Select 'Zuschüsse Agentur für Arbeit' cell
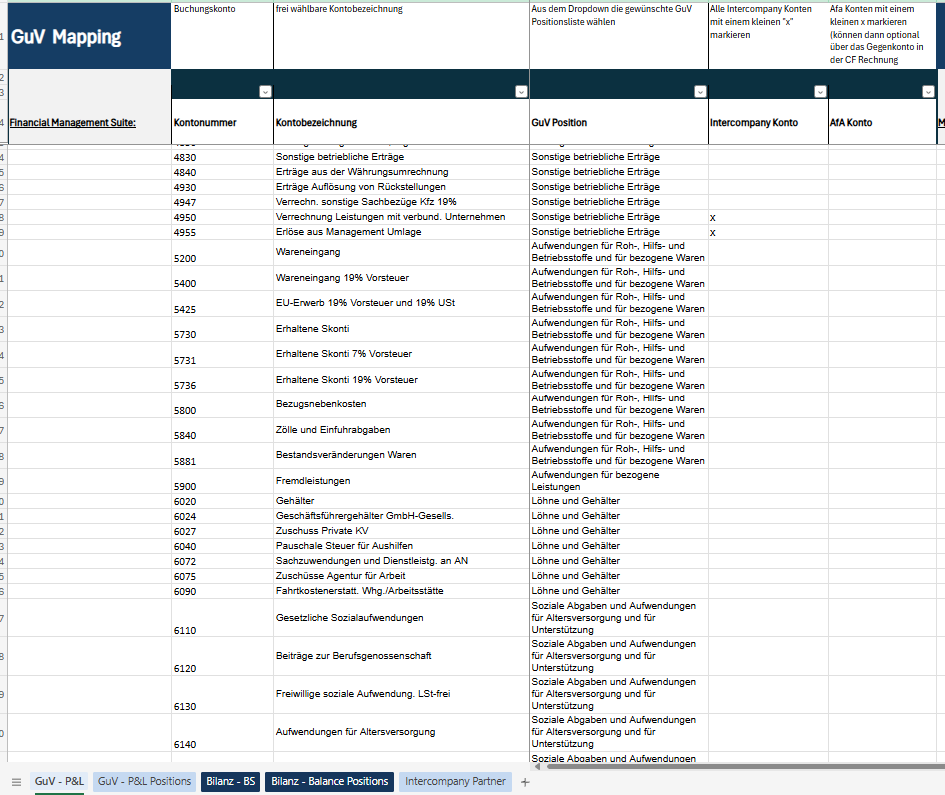Viewport: 945px width, 795px height. click(x=401, y=576)
